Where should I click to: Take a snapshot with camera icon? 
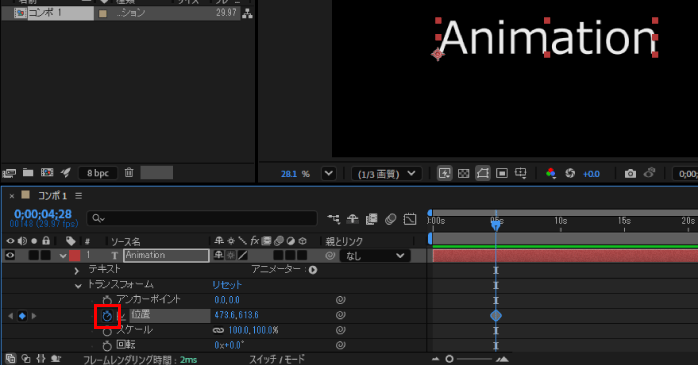(x=630, y=173)
